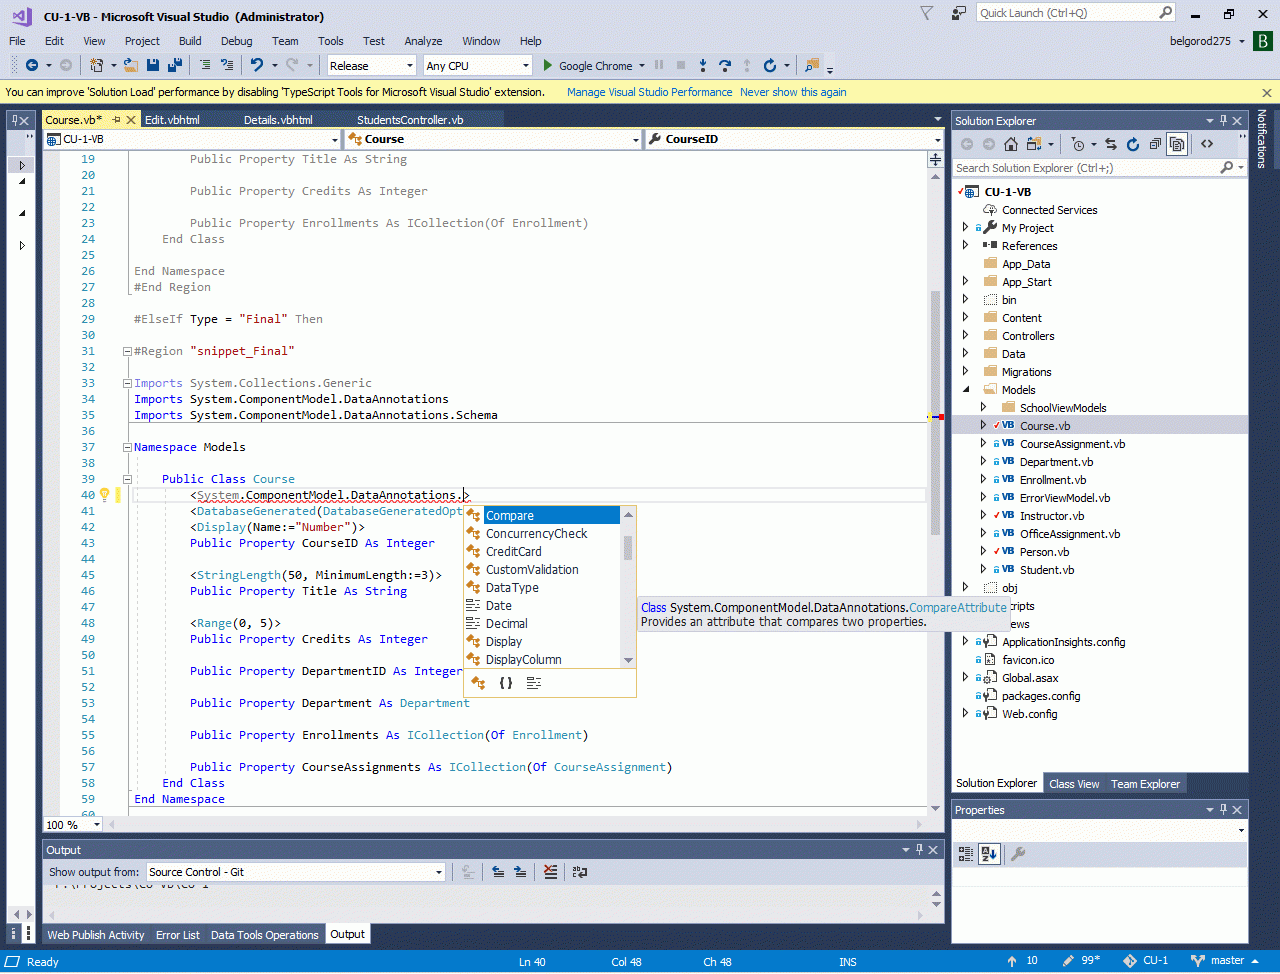Image resolution: width=1280 pixels, height=974 pixels.
Task: Click the Undo arrow icon
Action: pyautogui.click(x=257, y=66)
